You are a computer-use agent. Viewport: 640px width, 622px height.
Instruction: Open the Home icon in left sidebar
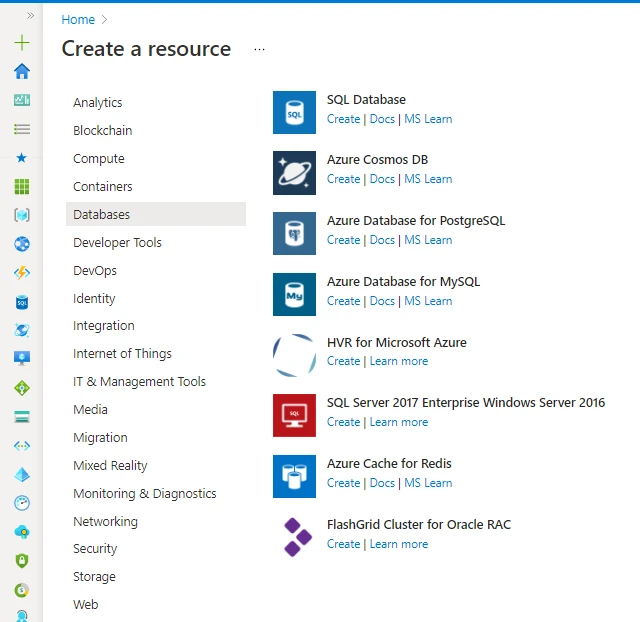click(22, 71)
